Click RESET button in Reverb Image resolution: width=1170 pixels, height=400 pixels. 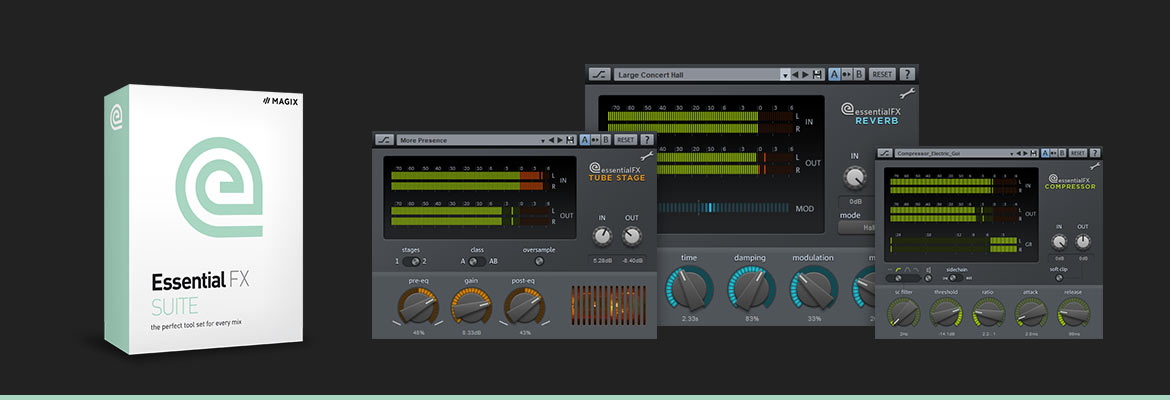(882, 75)
